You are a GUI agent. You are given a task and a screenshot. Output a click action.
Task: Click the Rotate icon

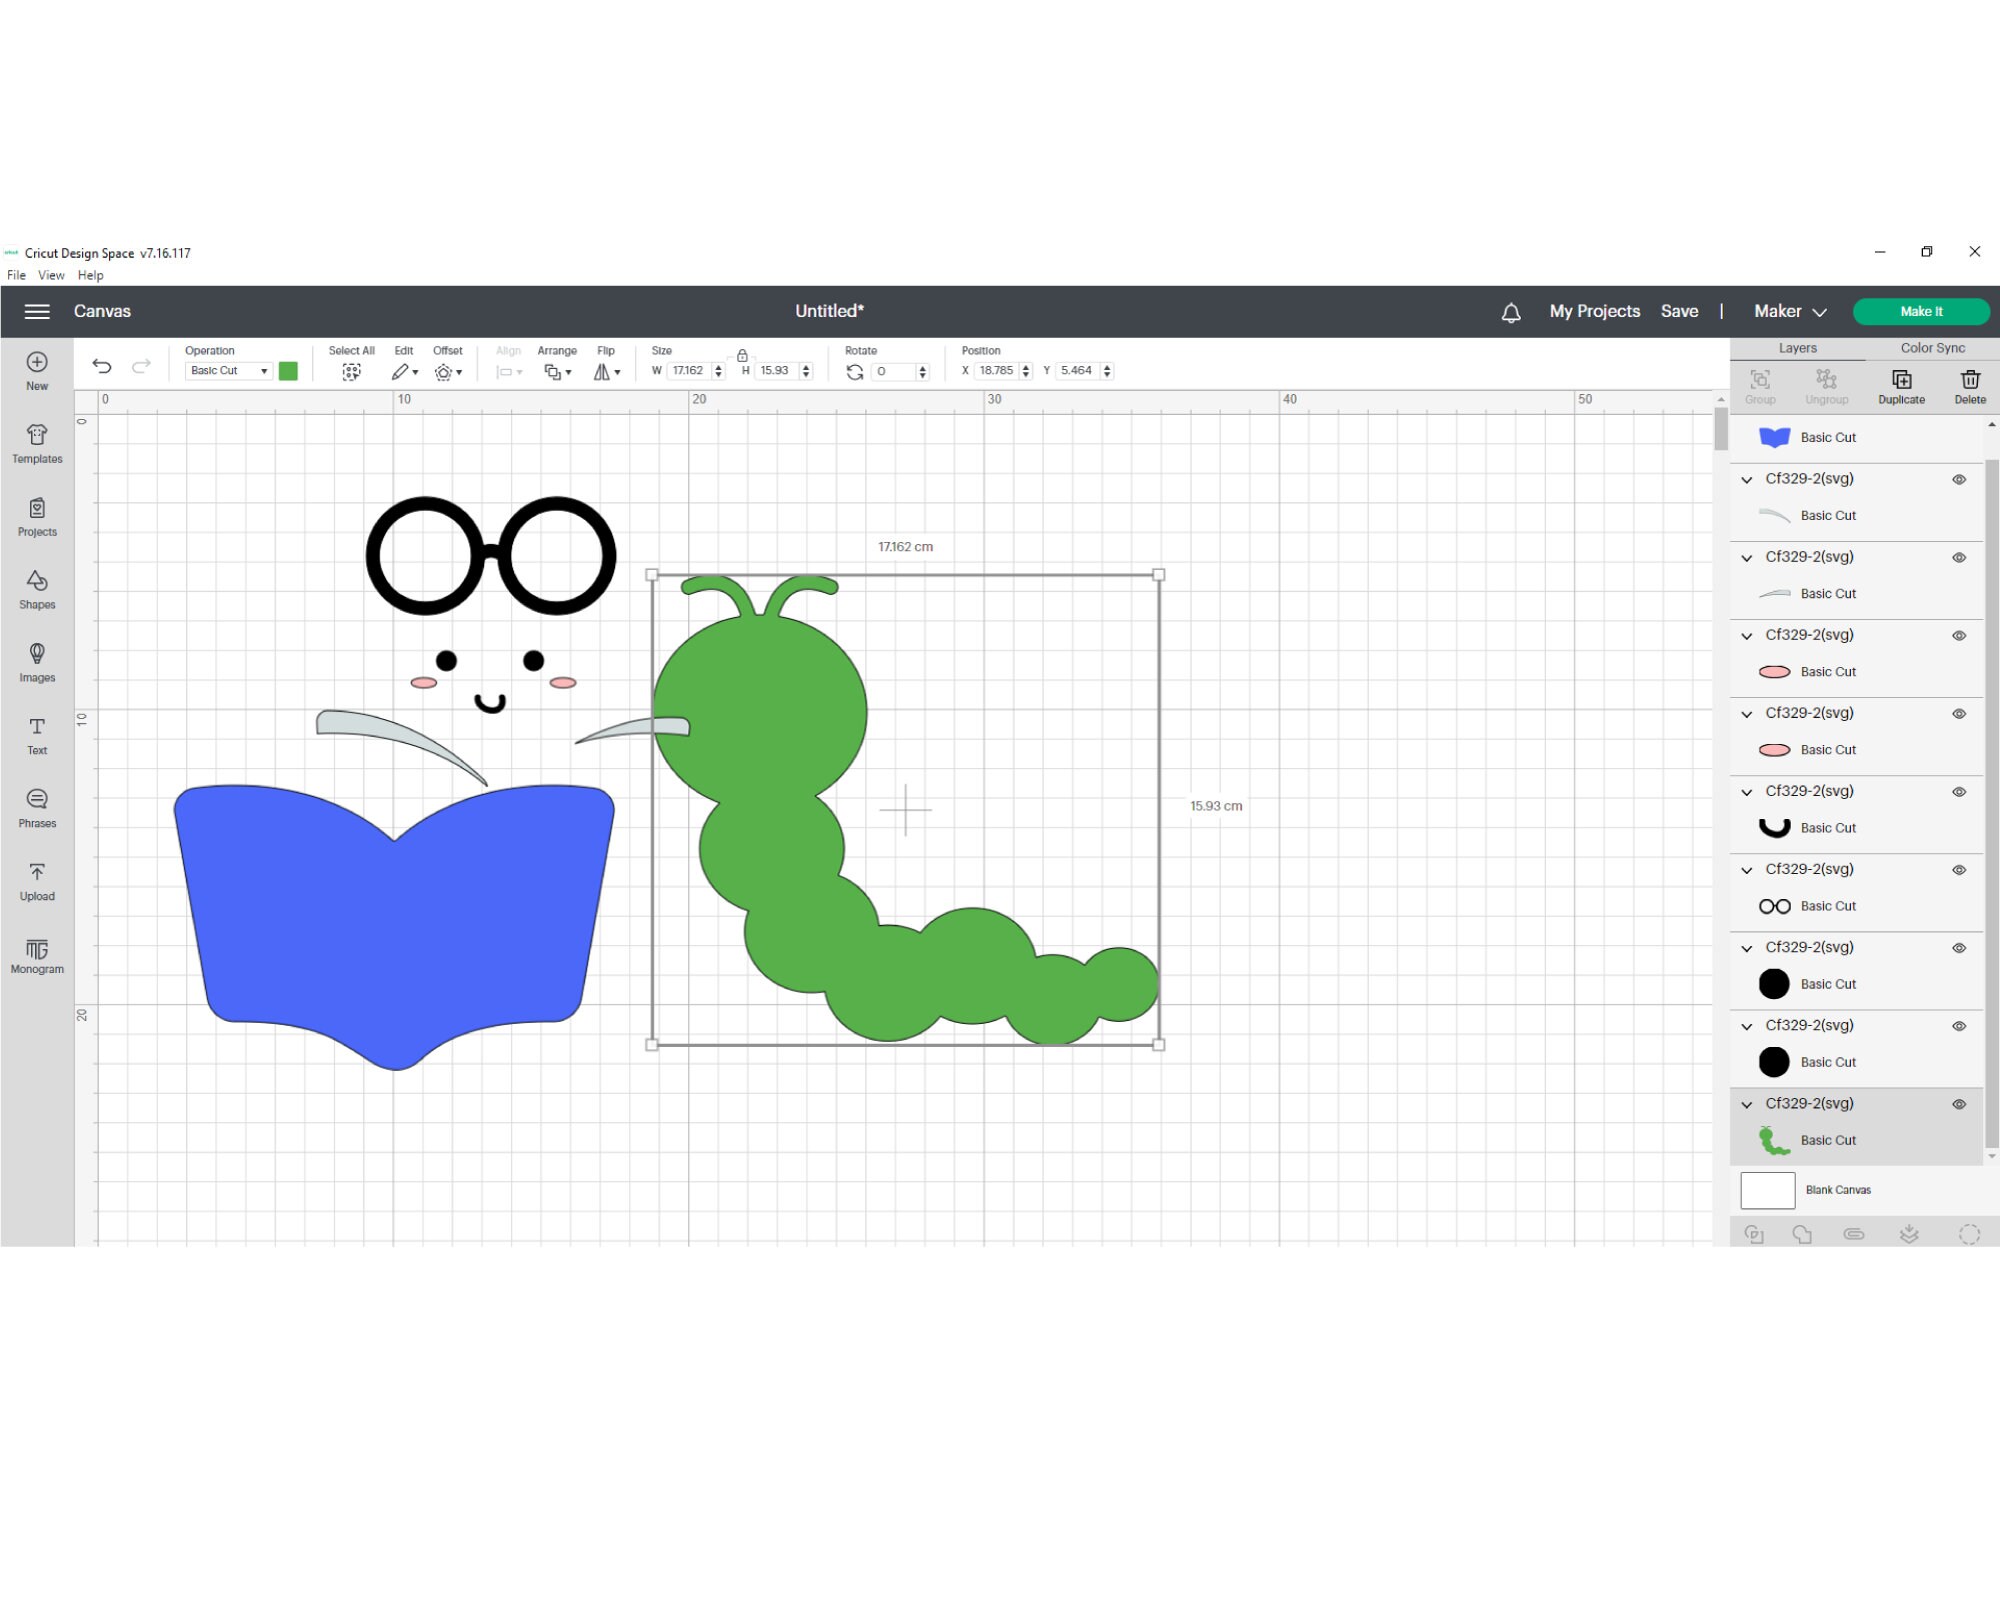[x=855, y=372]
